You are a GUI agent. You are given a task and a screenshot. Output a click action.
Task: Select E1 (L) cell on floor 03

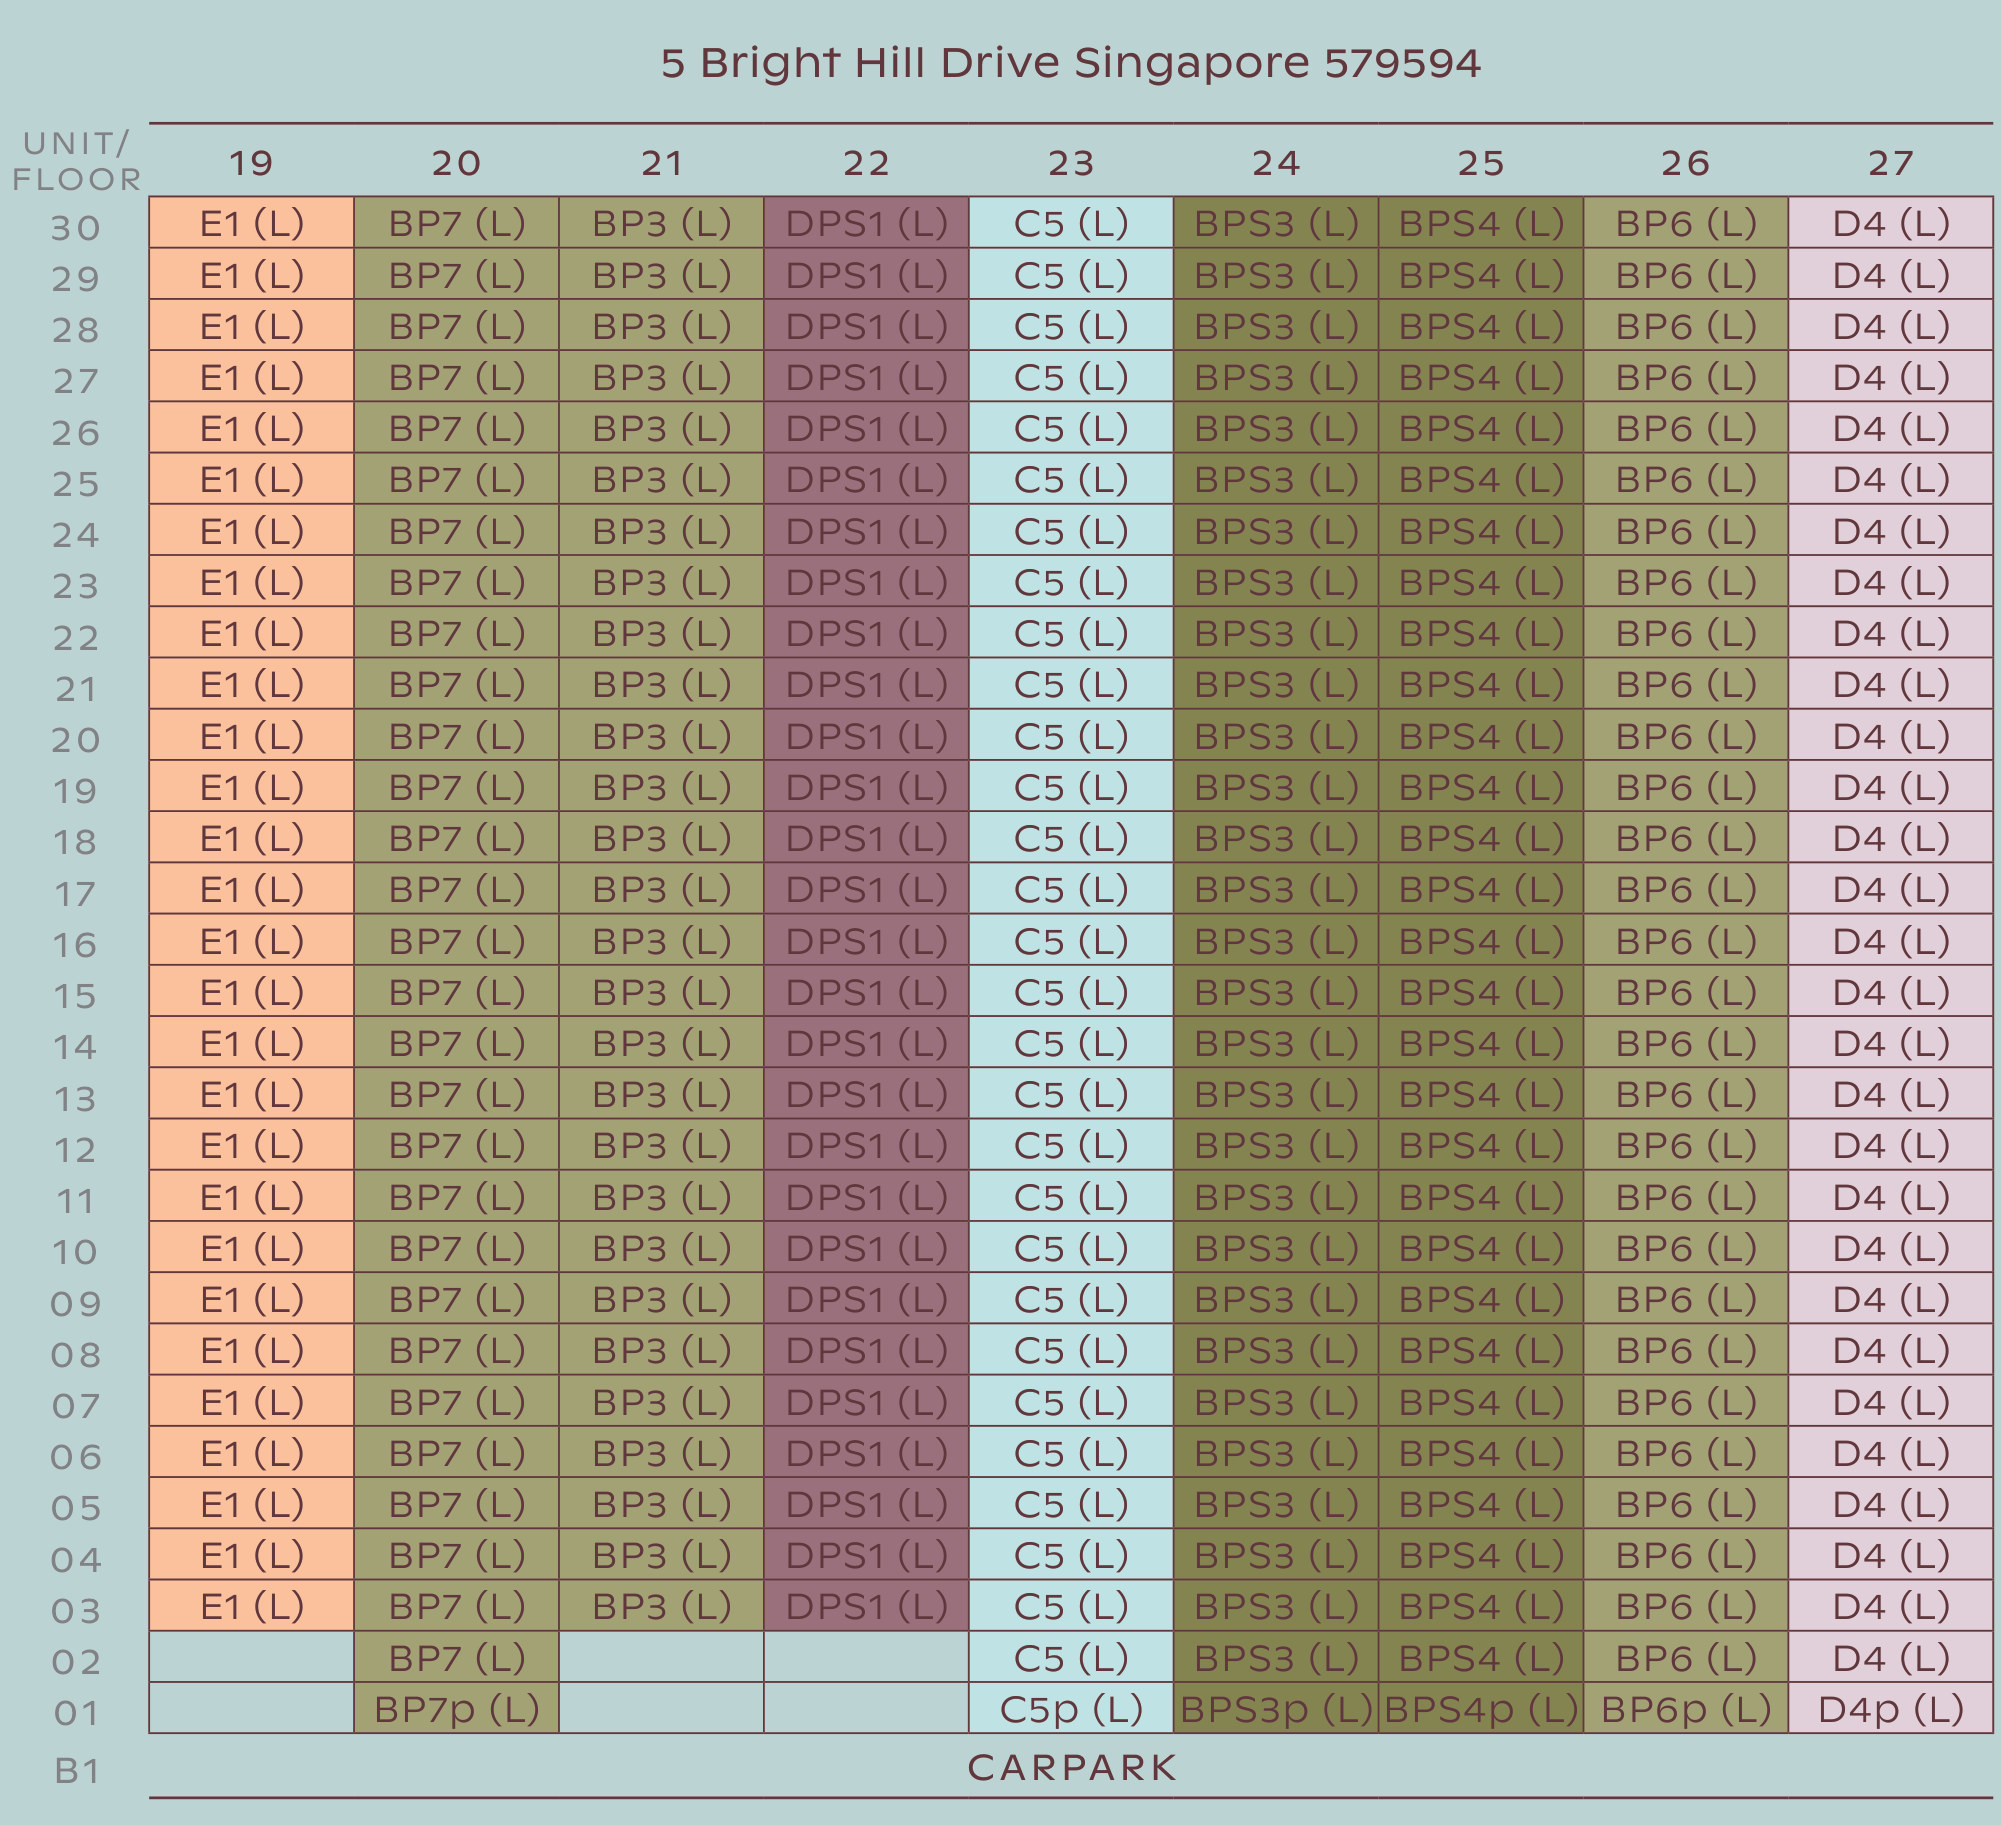[251, 1605]
